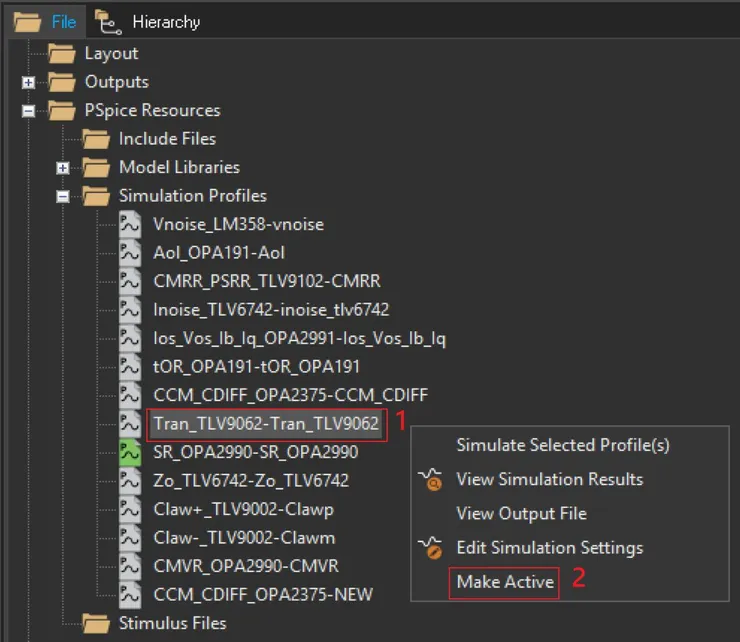This screenshot has height=642, width=740.
Task: Click the Inoise_TLV6742 profile icon
Action: tap(130, 310)
